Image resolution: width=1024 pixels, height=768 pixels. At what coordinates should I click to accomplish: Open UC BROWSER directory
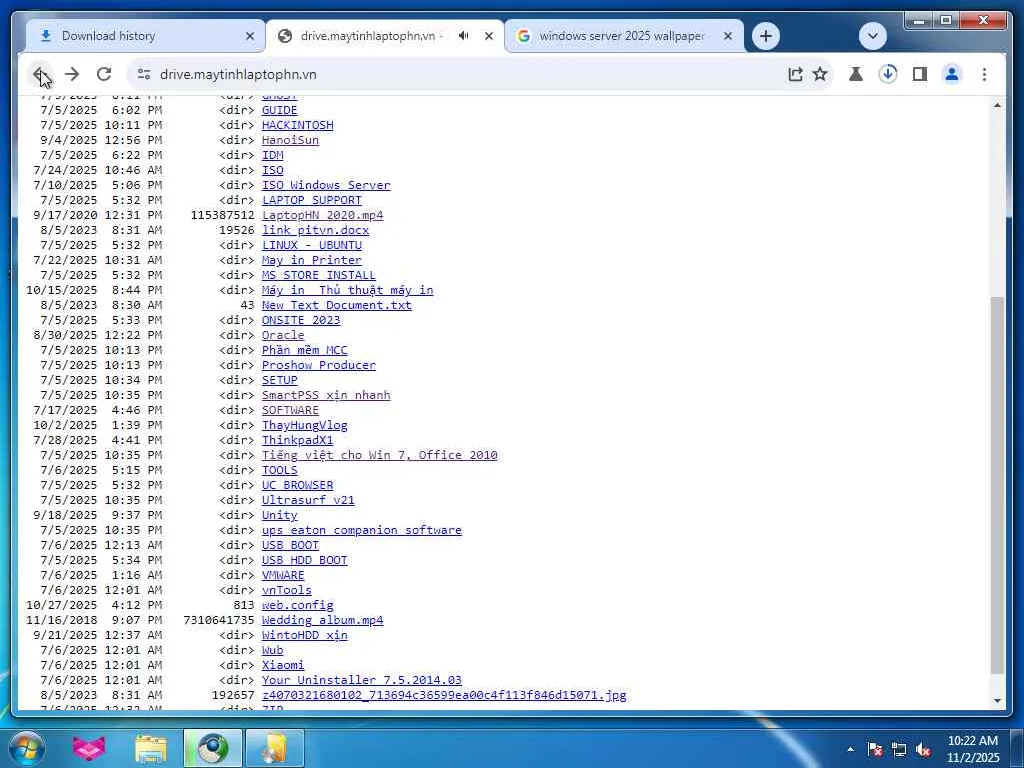297,486
